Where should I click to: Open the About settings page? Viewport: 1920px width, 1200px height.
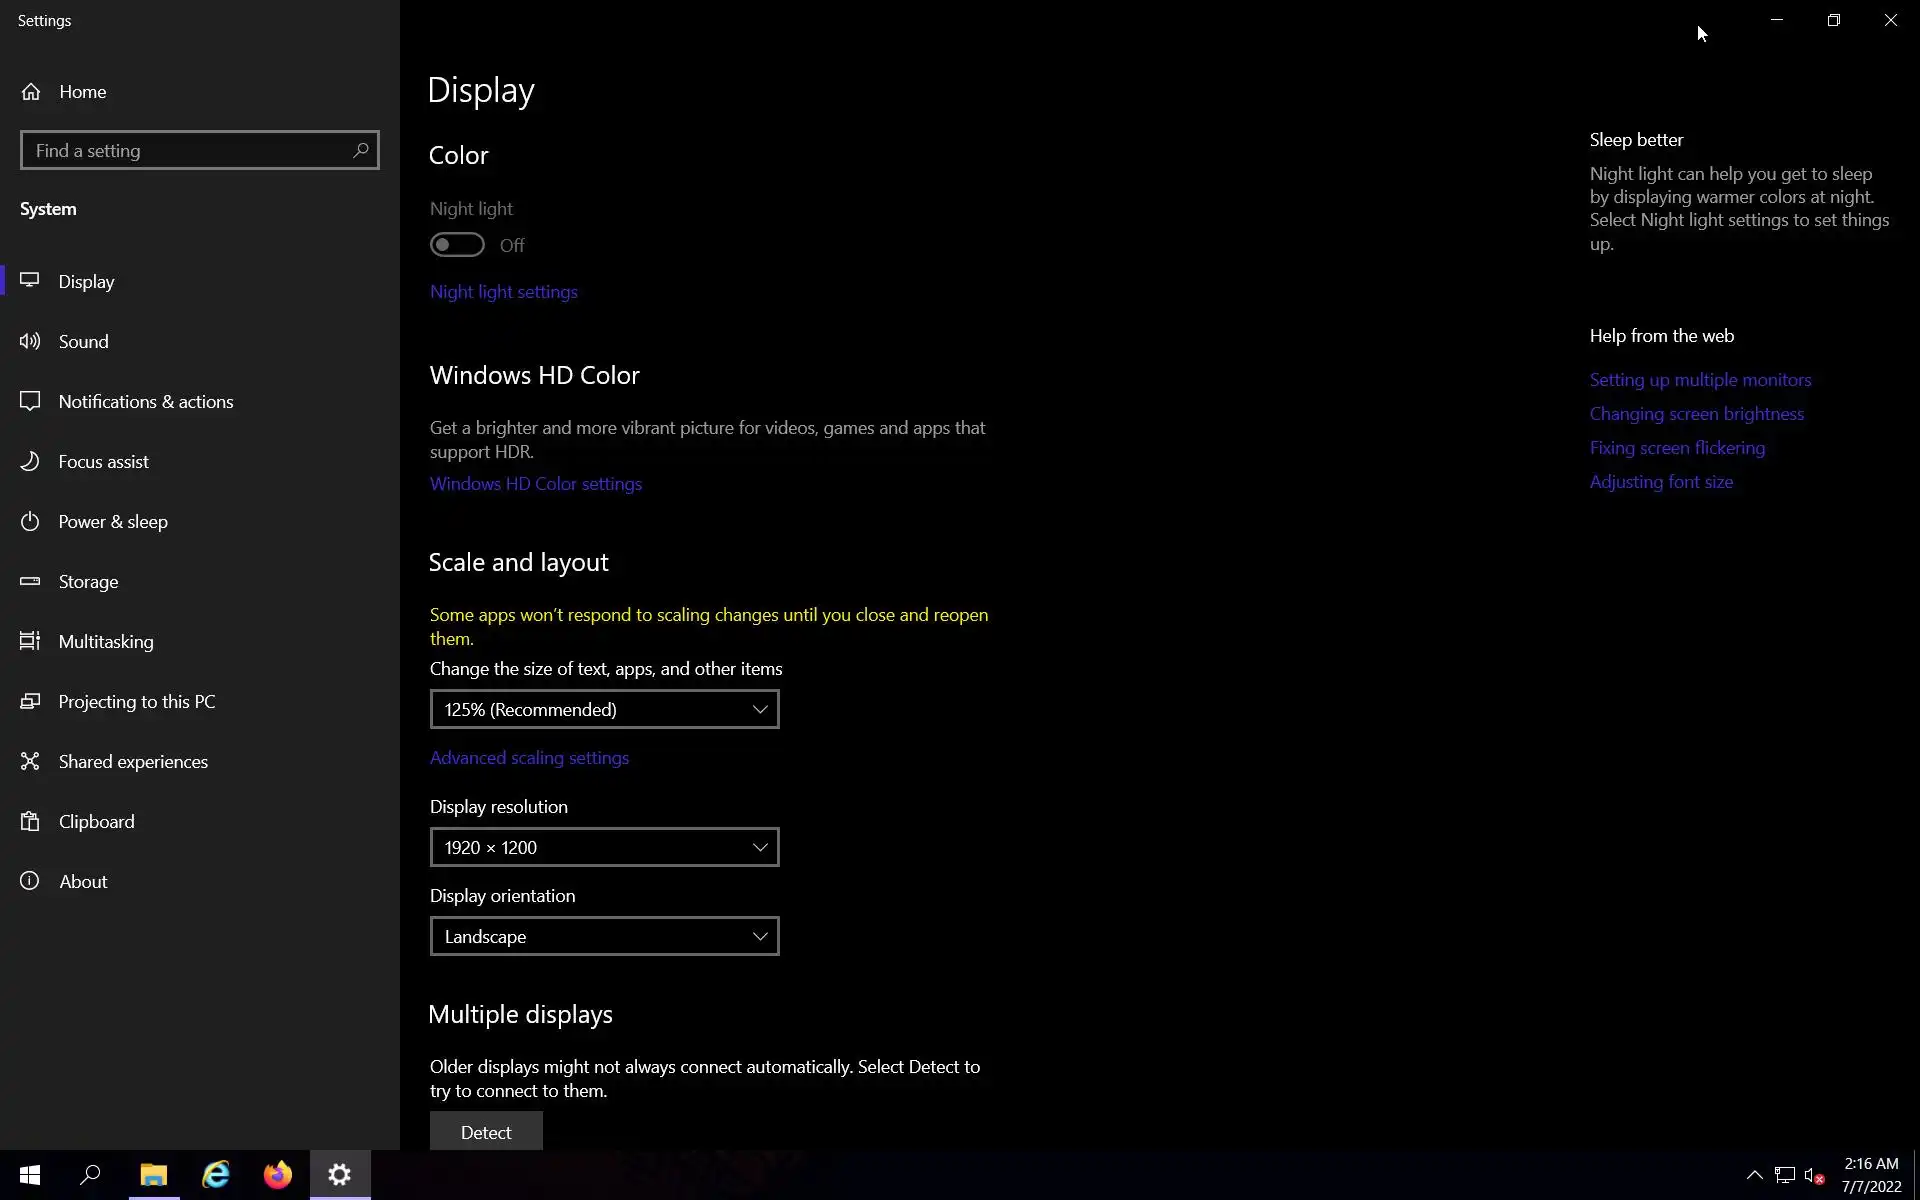[x=83, y=881]
